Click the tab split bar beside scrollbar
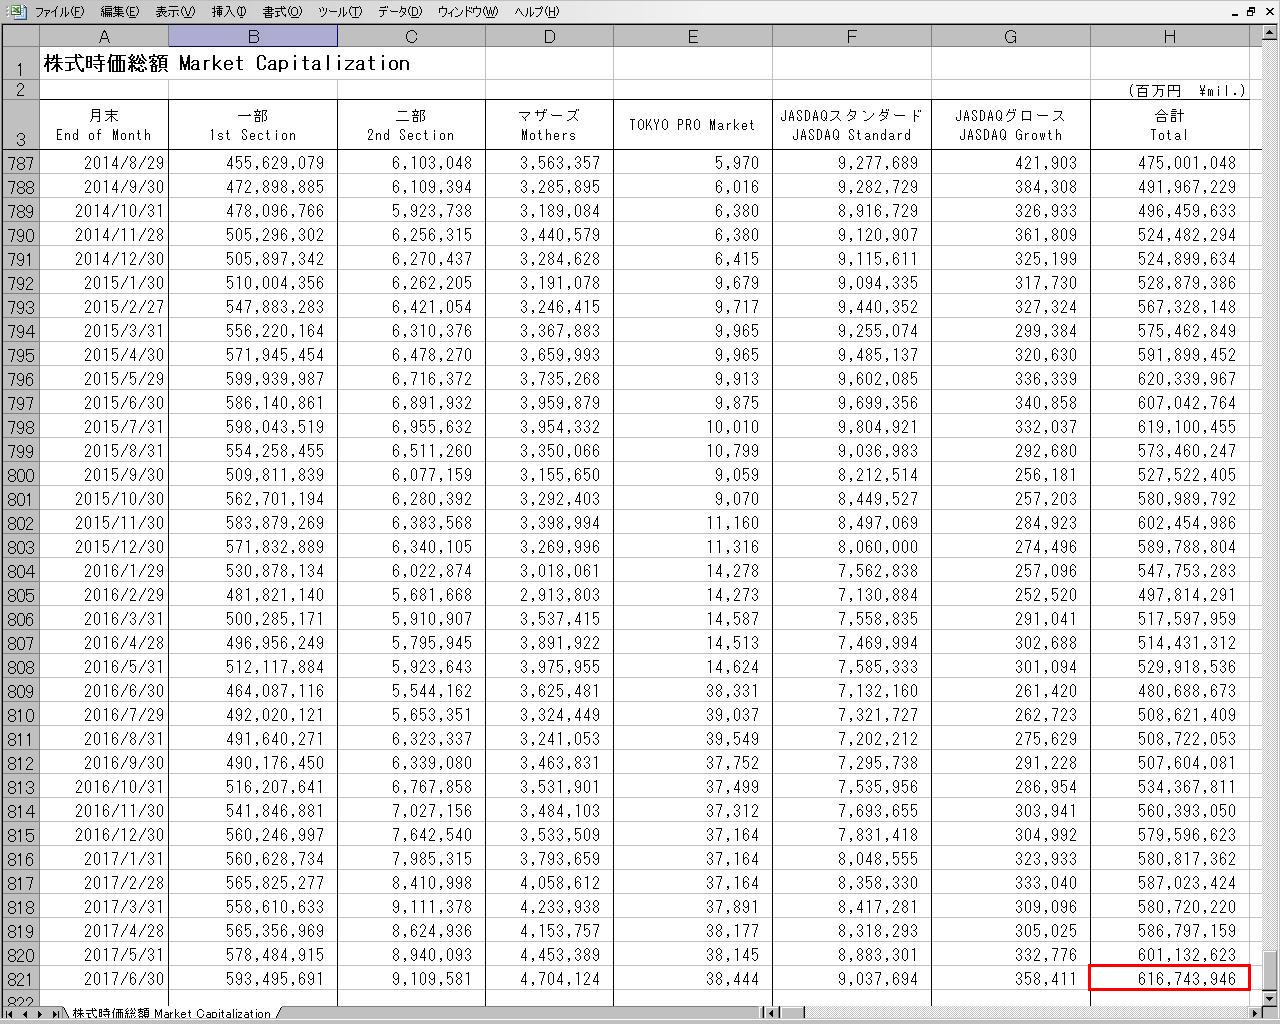Screen dimensions: 1280x1024 (x=764, y=1013)
